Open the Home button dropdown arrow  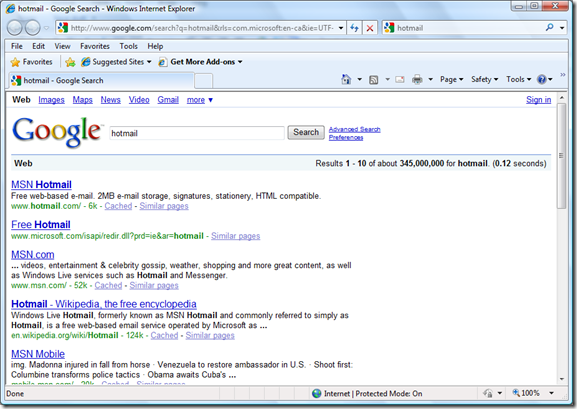(360, 80)
